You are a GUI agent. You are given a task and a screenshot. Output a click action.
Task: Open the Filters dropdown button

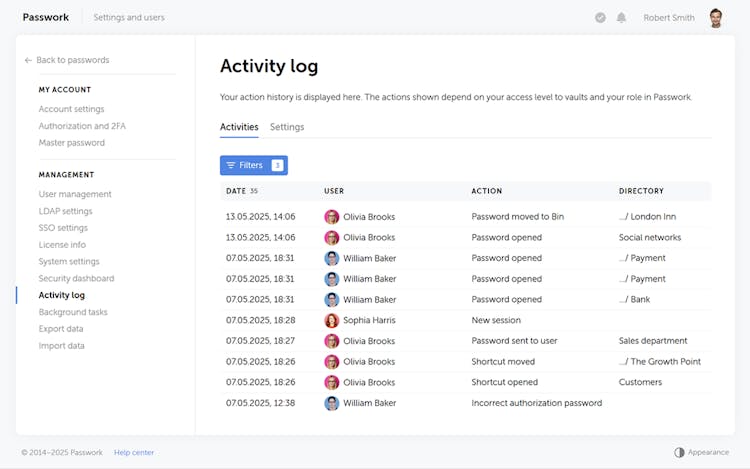(253, 165)
